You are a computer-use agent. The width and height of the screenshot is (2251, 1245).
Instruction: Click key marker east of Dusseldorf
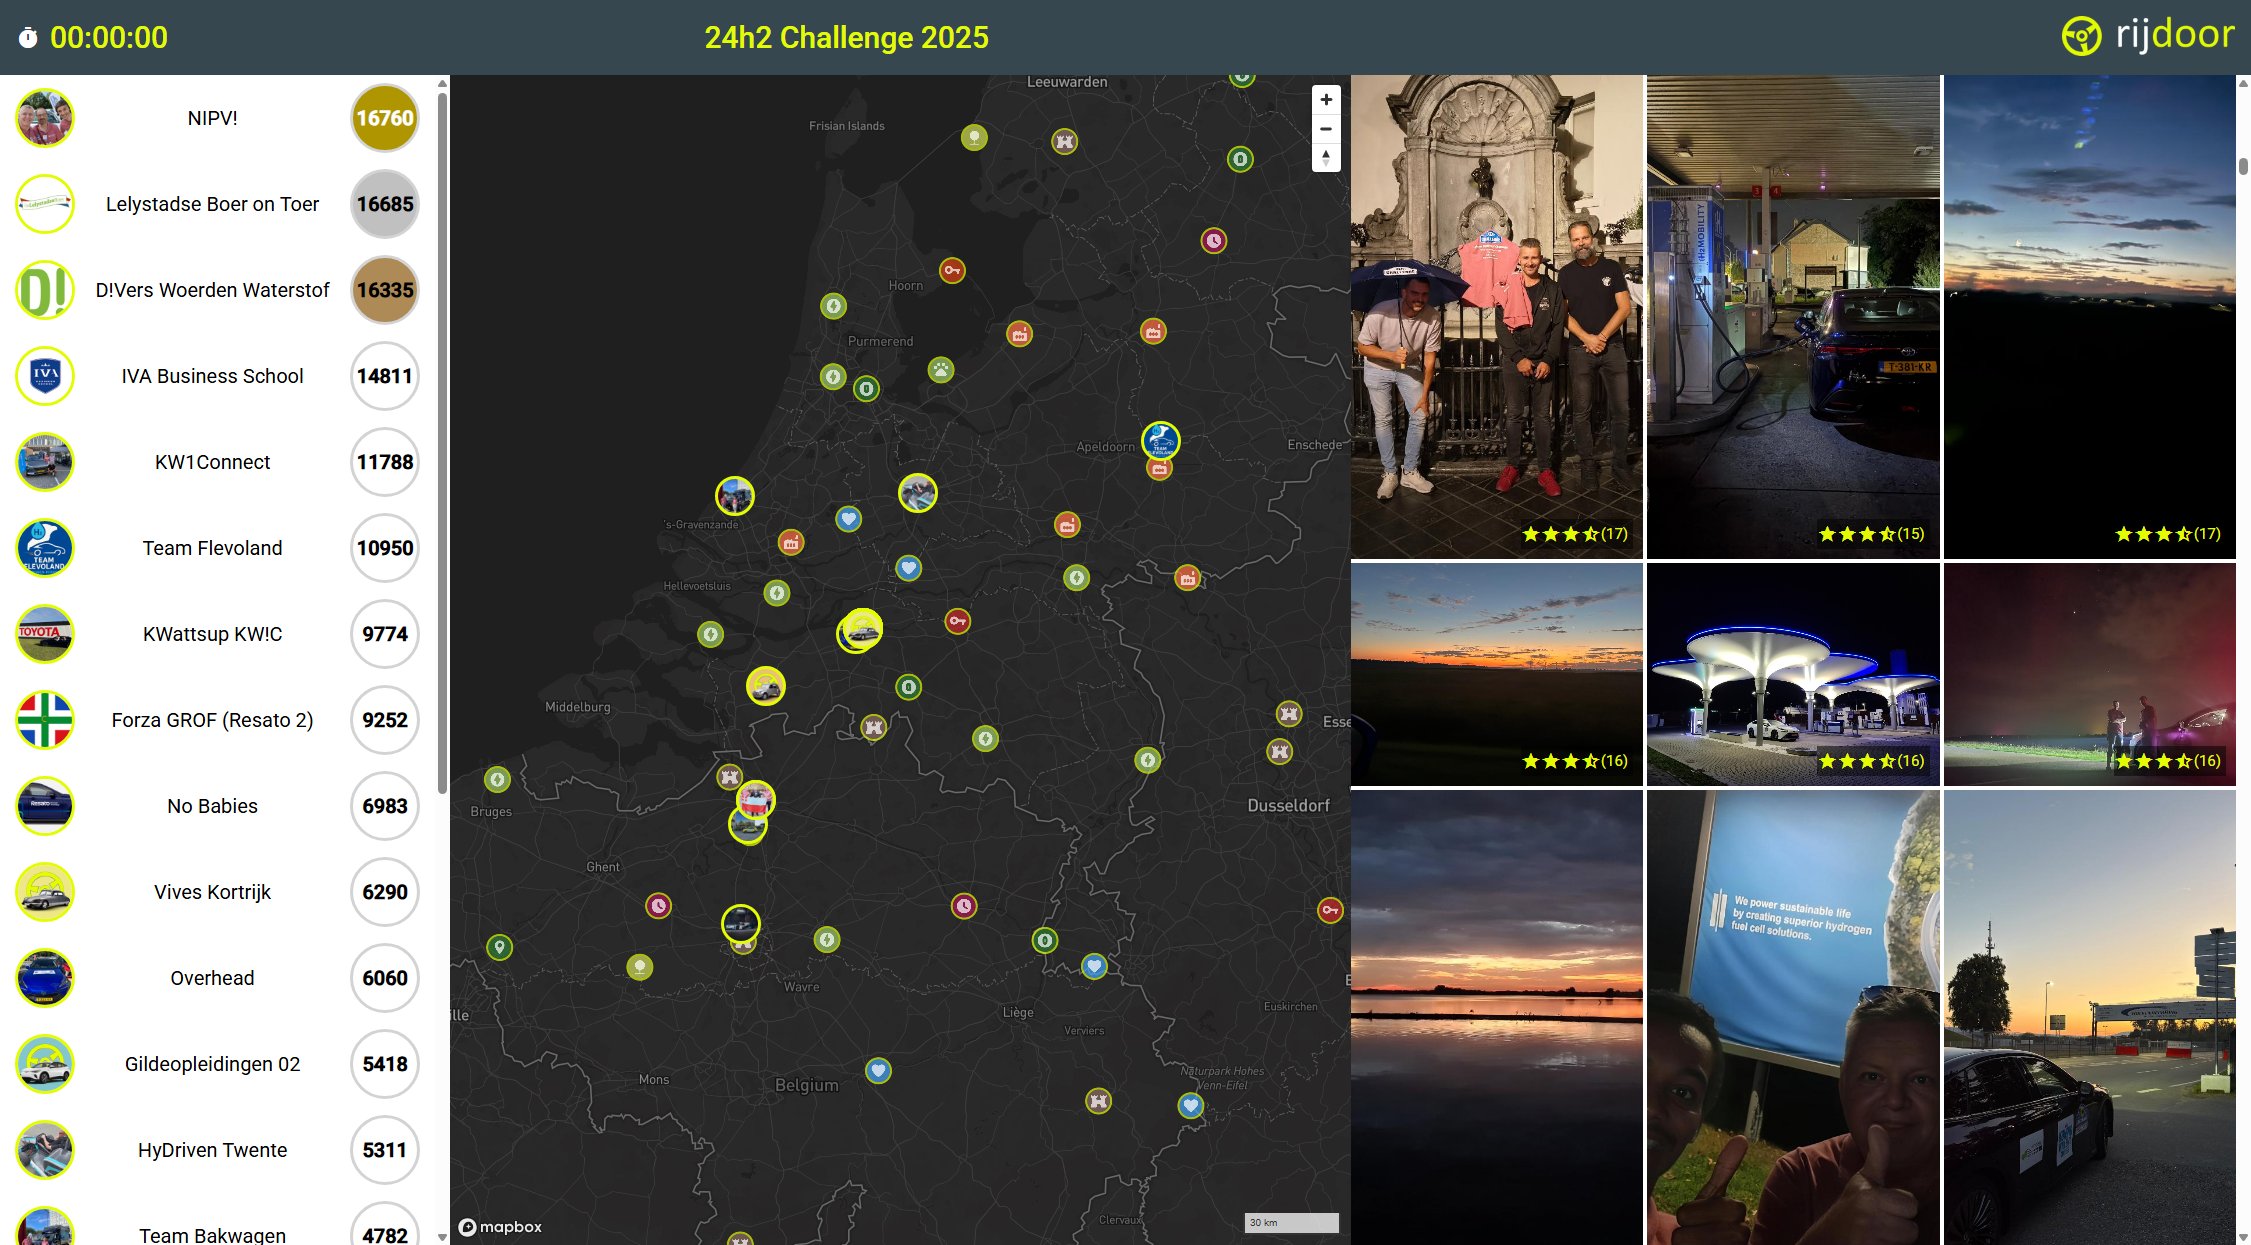click(1330, 910)
